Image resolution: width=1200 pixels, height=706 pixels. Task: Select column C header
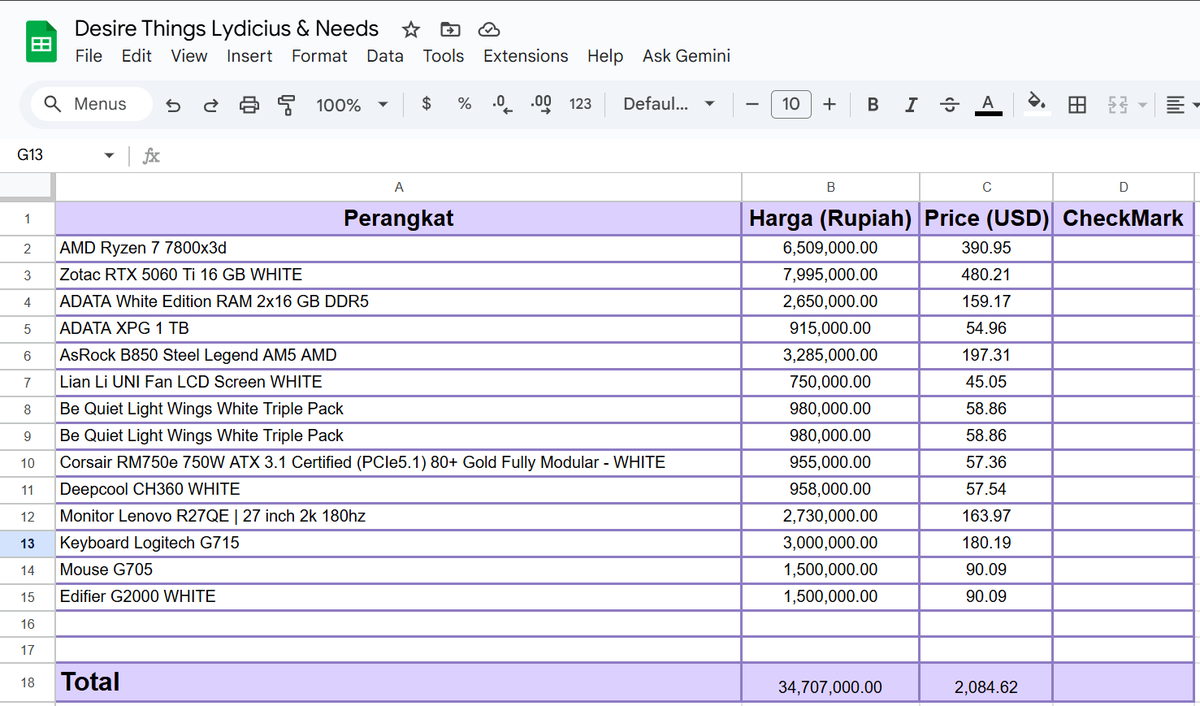point(986,187)
